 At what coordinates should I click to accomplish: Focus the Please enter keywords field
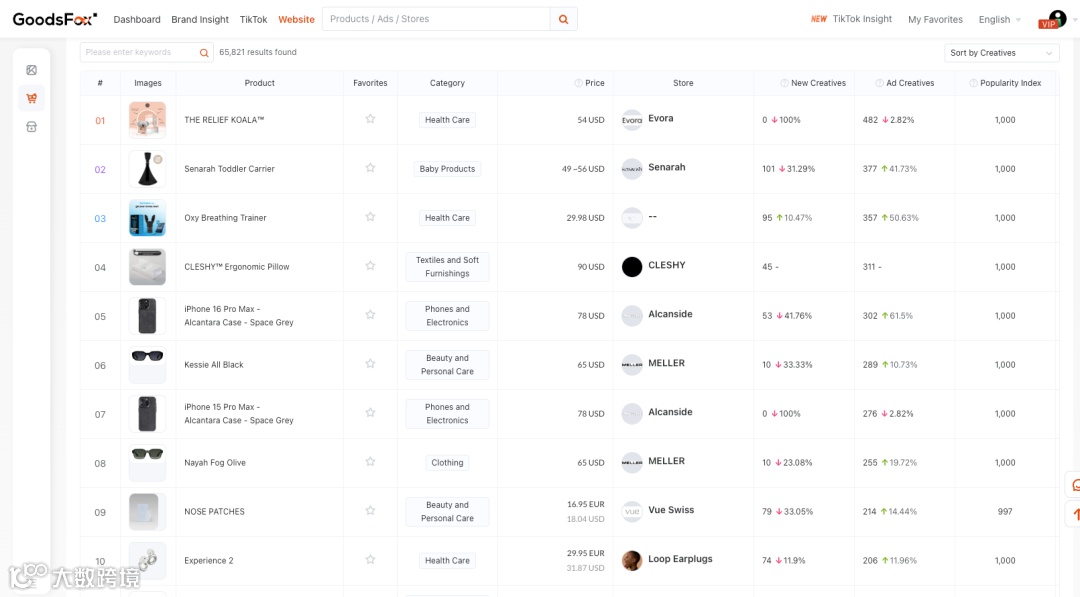click(139, 52)
